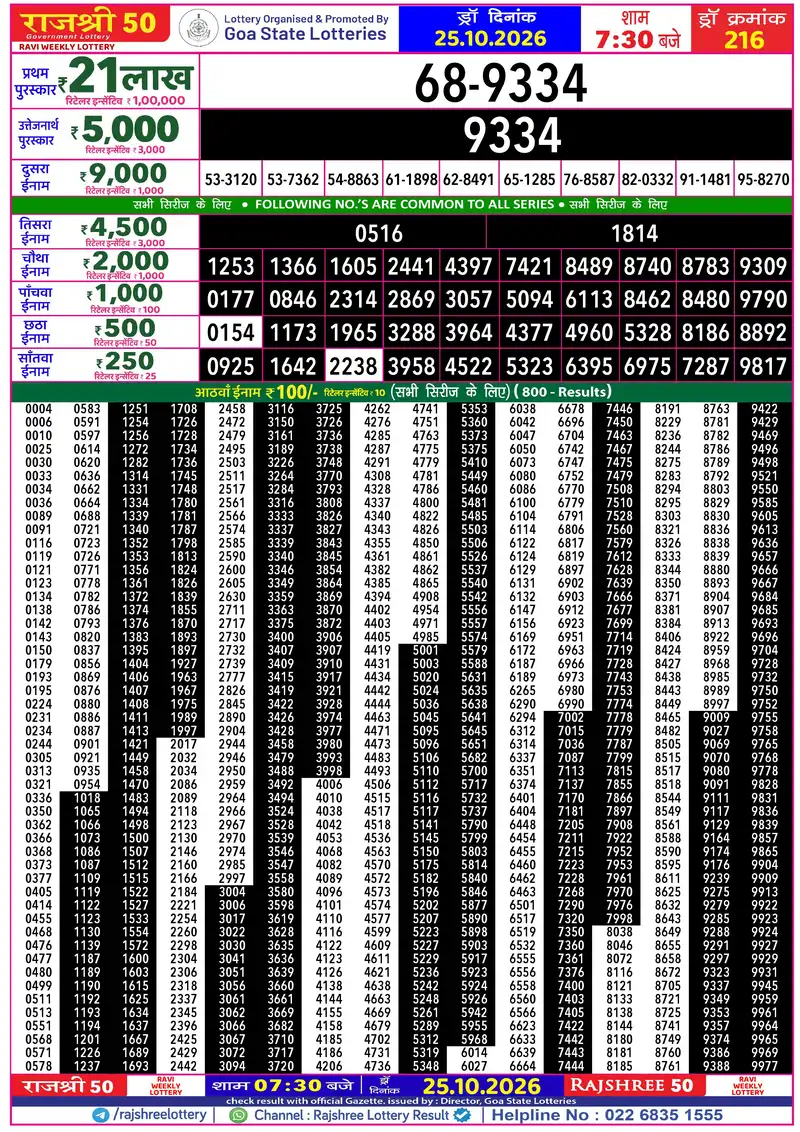Click the ₹21 lakh first prize amount
The image size is (800, 1132).
click(126, 77)
